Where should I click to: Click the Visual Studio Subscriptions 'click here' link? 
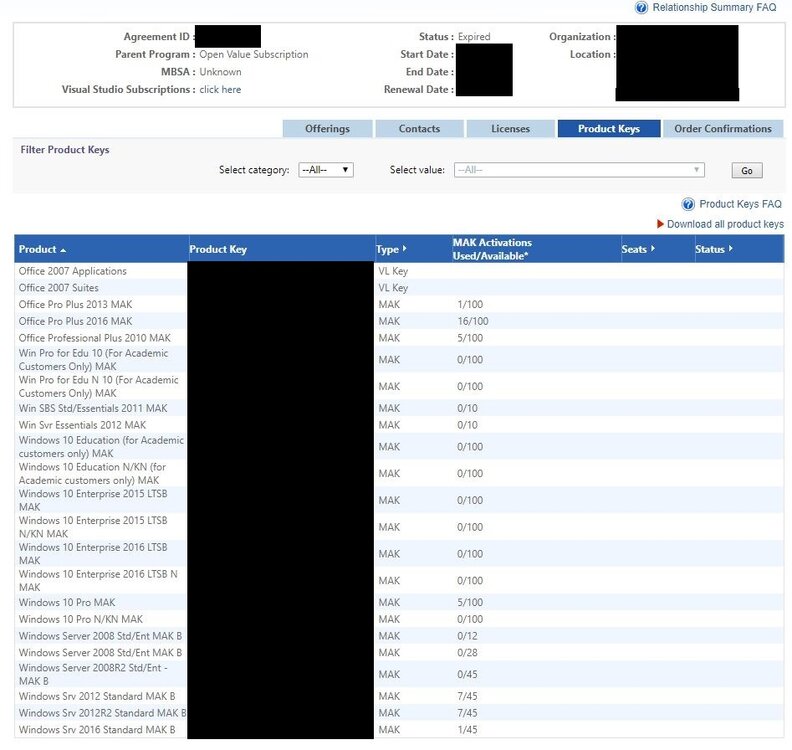point(220,89)
